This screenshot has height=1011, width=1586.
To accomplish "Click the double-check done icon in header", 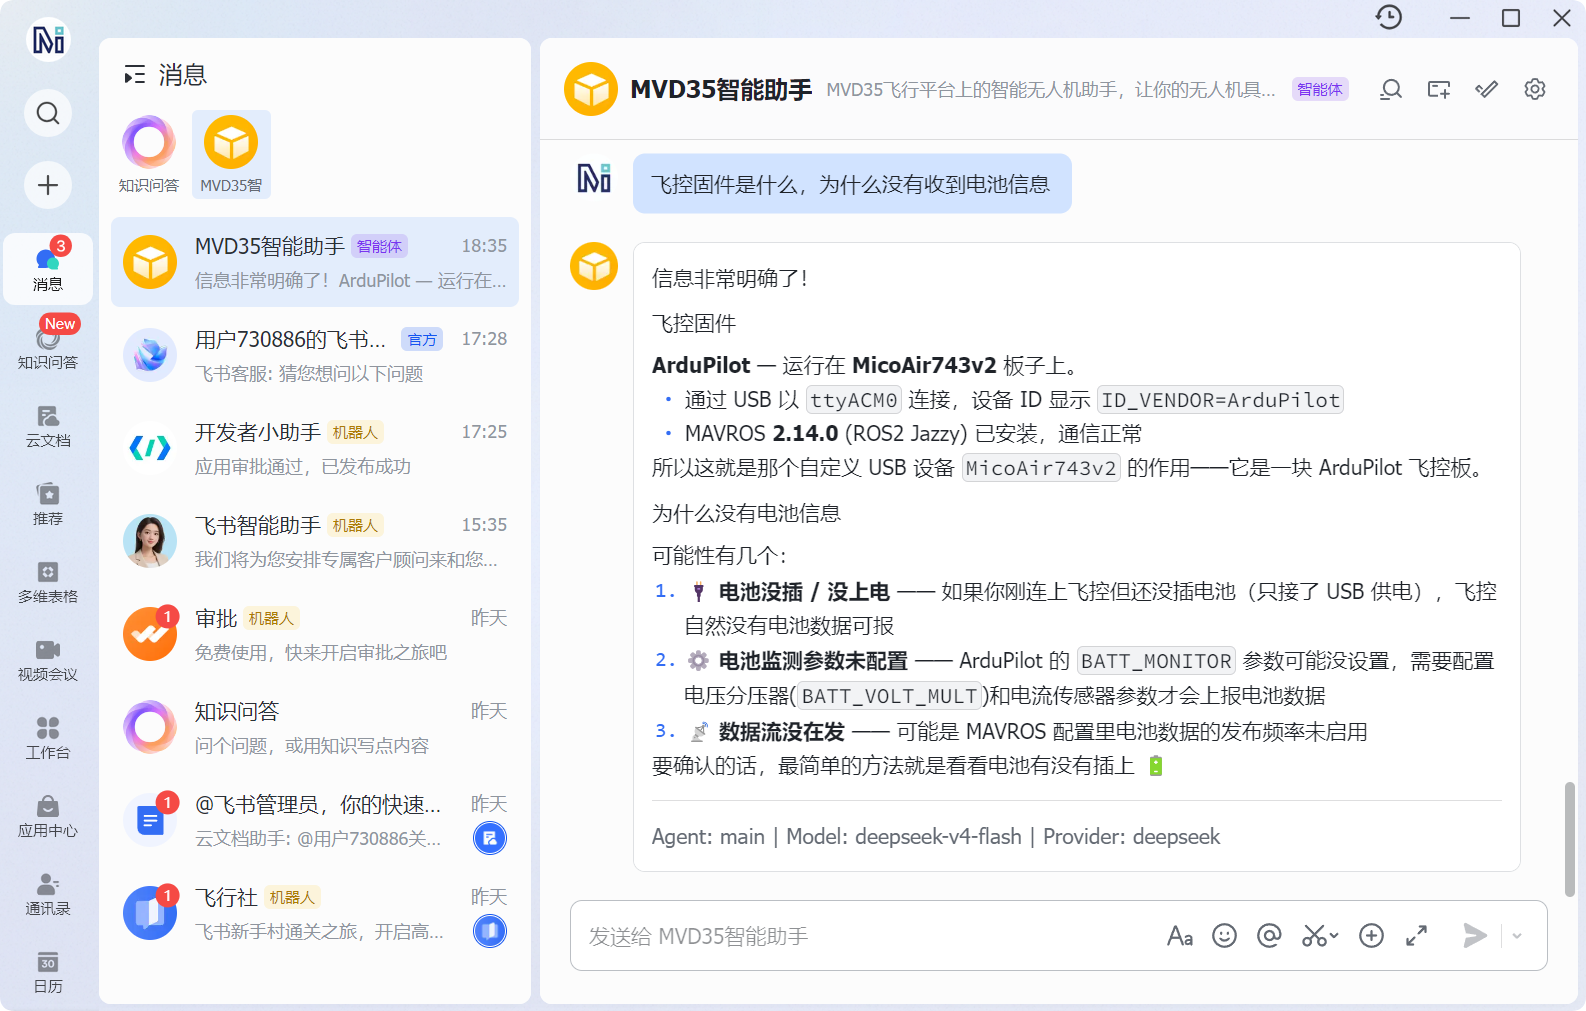I will 1487,90.
